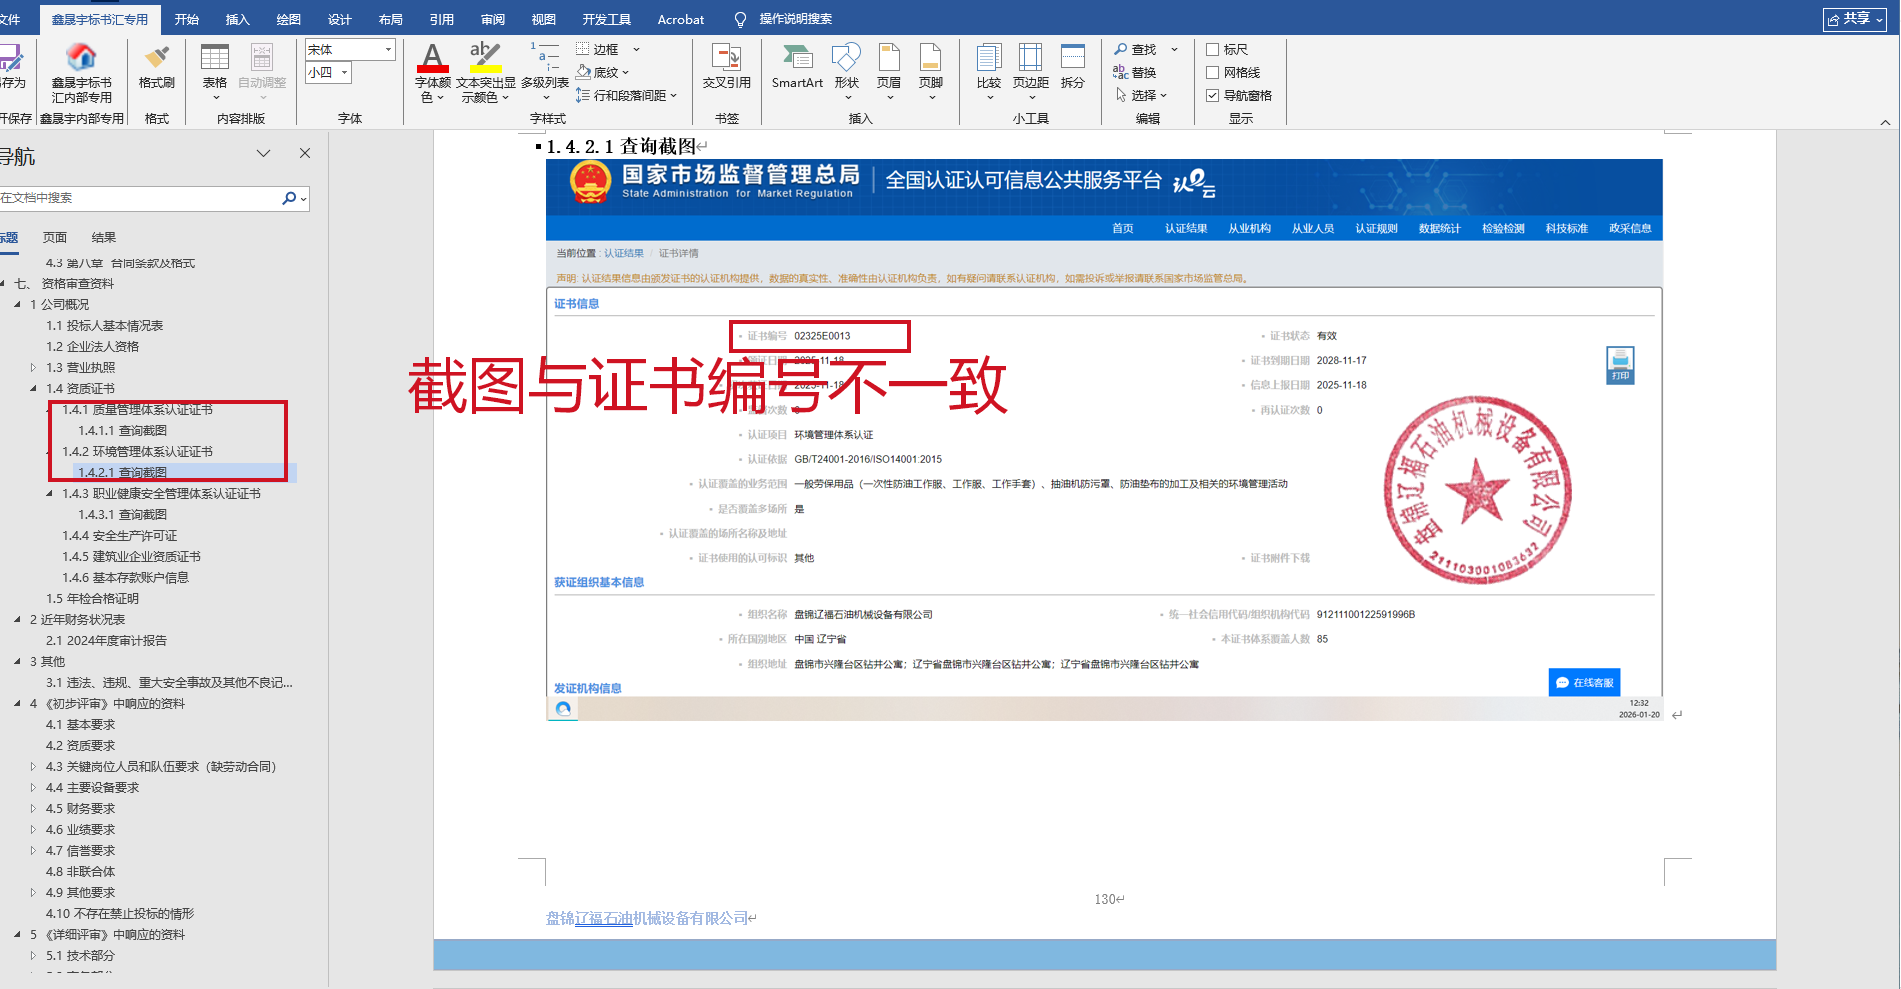The width and height of the screenshot is (1901, 989).
Task: Switch navigation pane to 页面 tab
Action: [55, 237]
